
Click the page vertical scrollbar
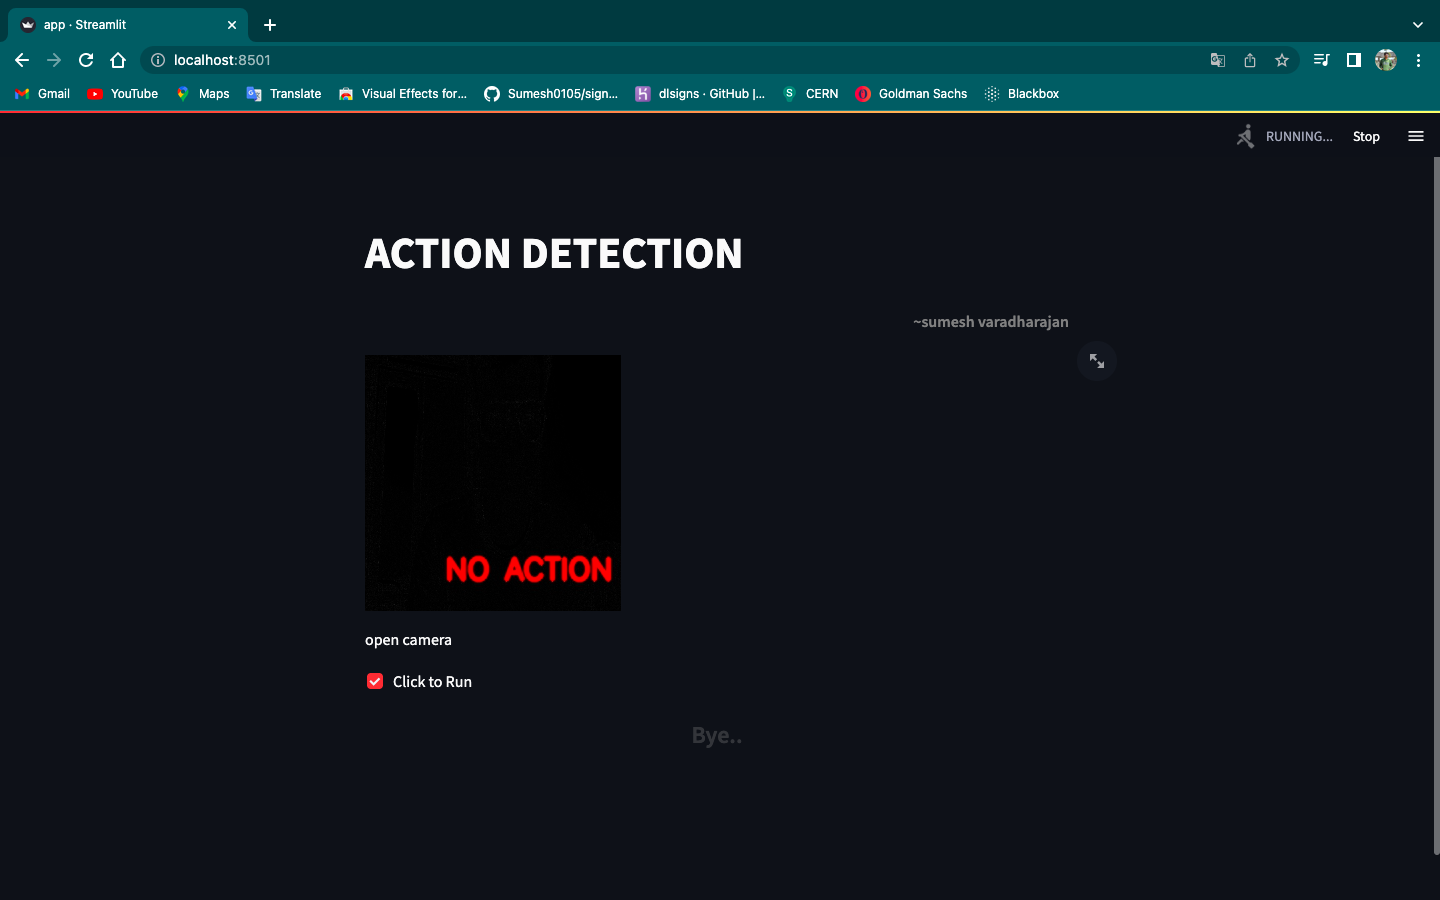[x=1437, y=505]
